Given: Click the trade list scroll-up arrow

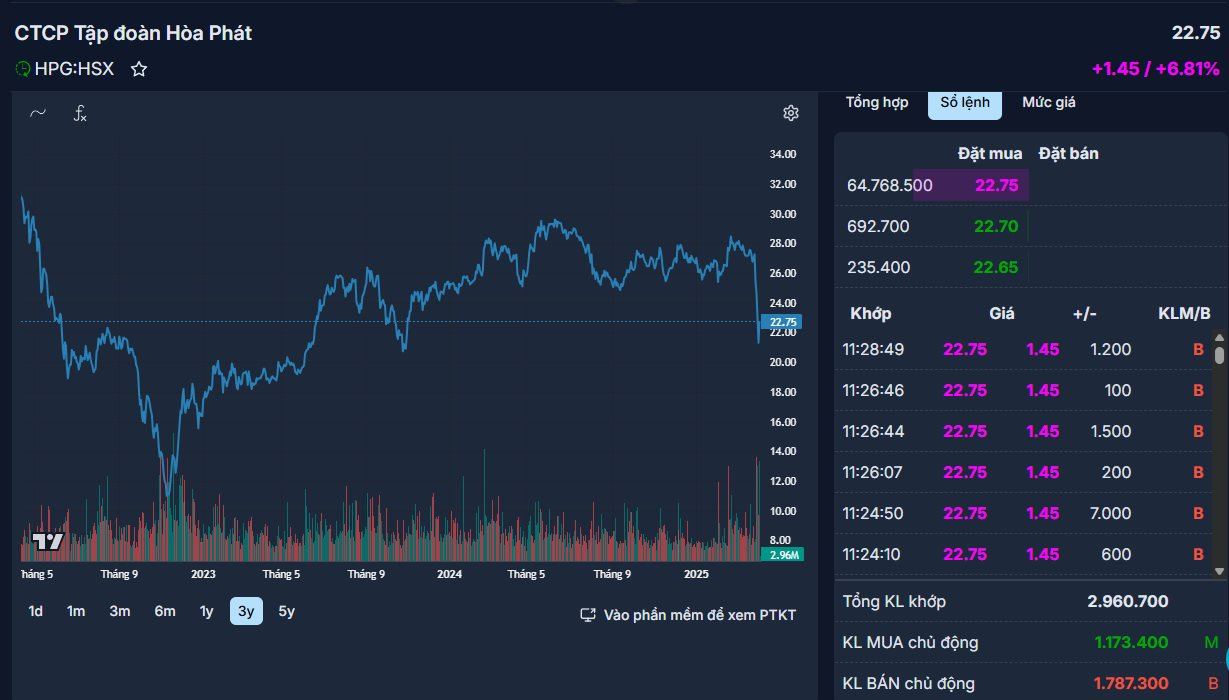Looking at the screenshot, I should [1219, 340].
